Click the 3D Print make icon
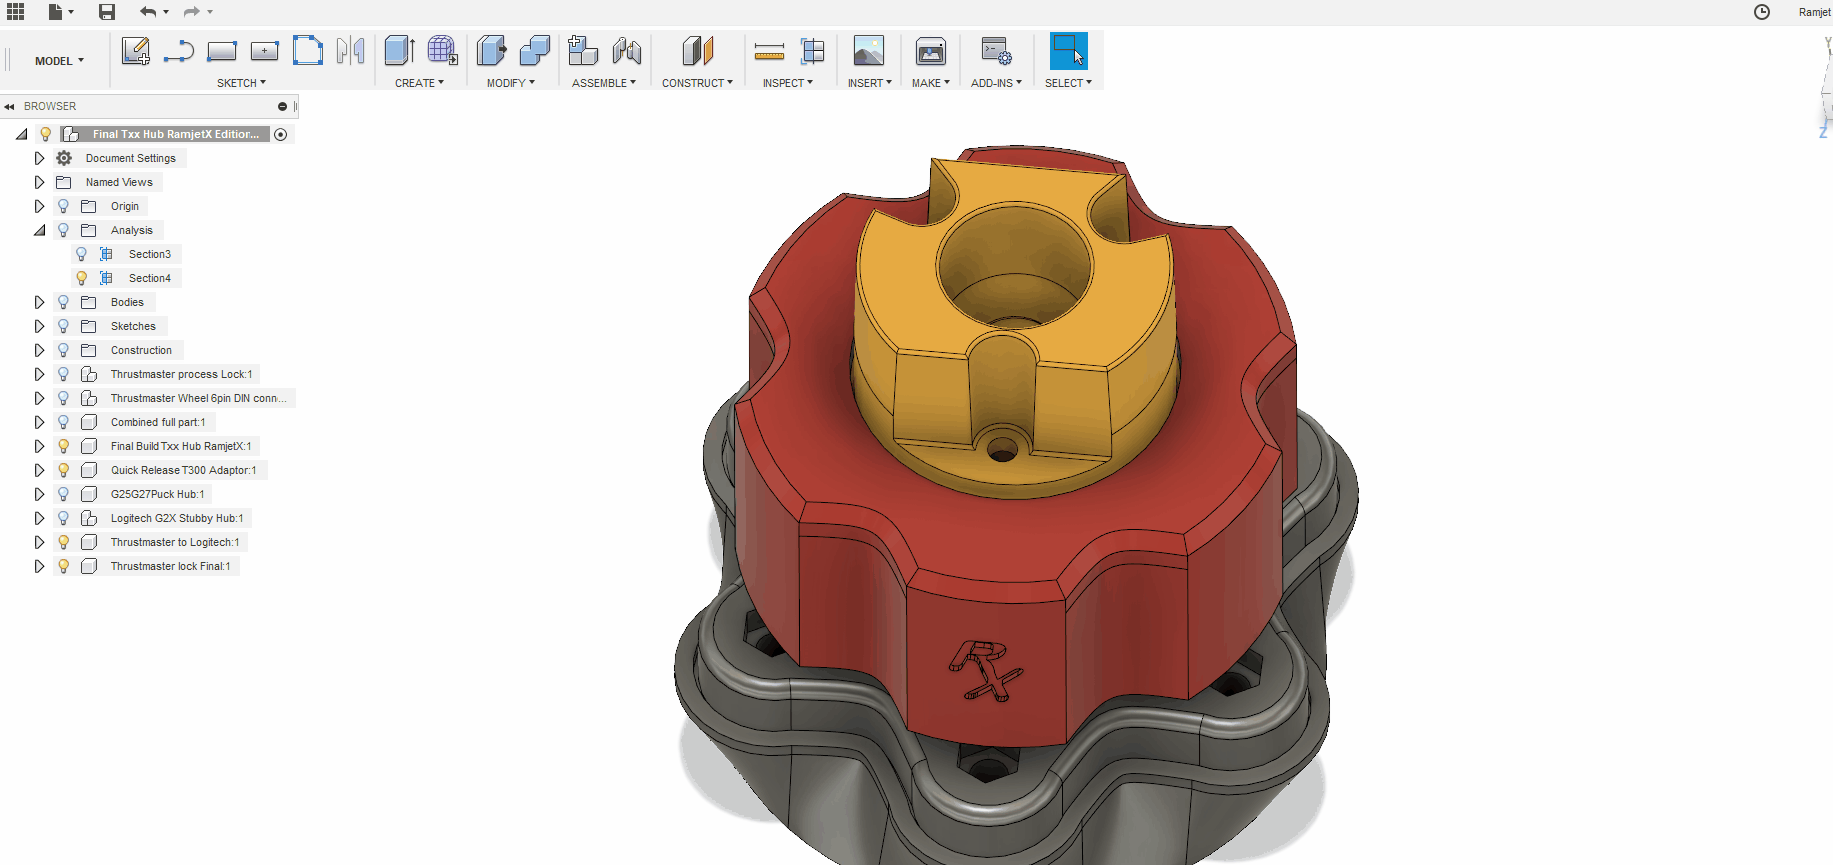The image size is (1833, 865). [x=930, y=51]
